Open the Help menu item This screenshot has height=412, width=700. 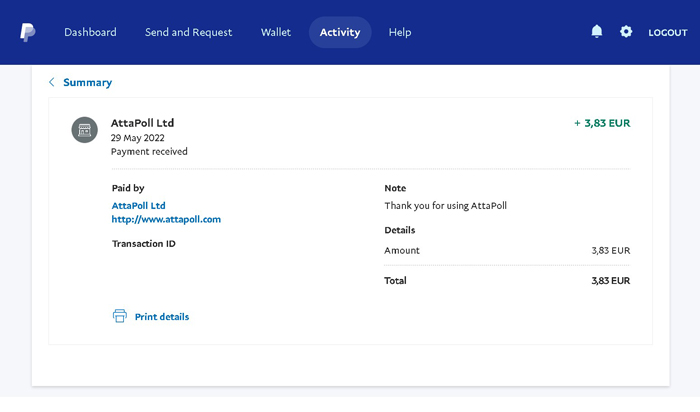(400, 32)
